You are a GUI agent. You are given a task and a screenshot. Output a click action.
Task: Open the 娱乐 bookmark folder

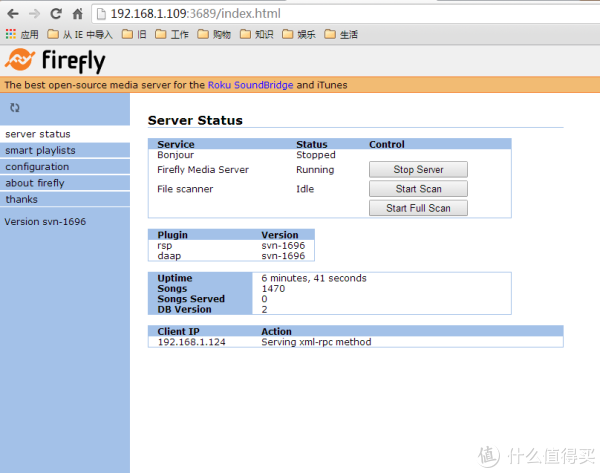tap(298, 35)
